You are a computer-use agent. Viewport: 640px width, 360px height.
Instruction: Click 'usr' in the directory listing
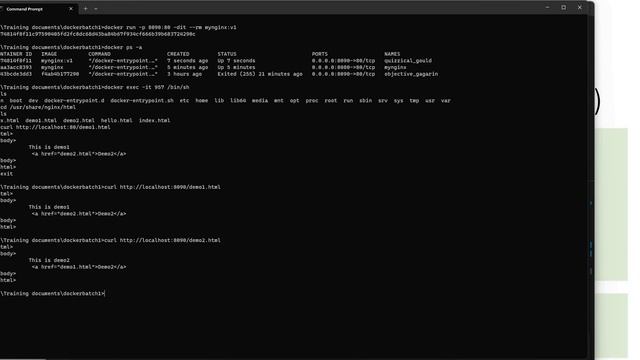pyautogui.click(x=430, y=100)
